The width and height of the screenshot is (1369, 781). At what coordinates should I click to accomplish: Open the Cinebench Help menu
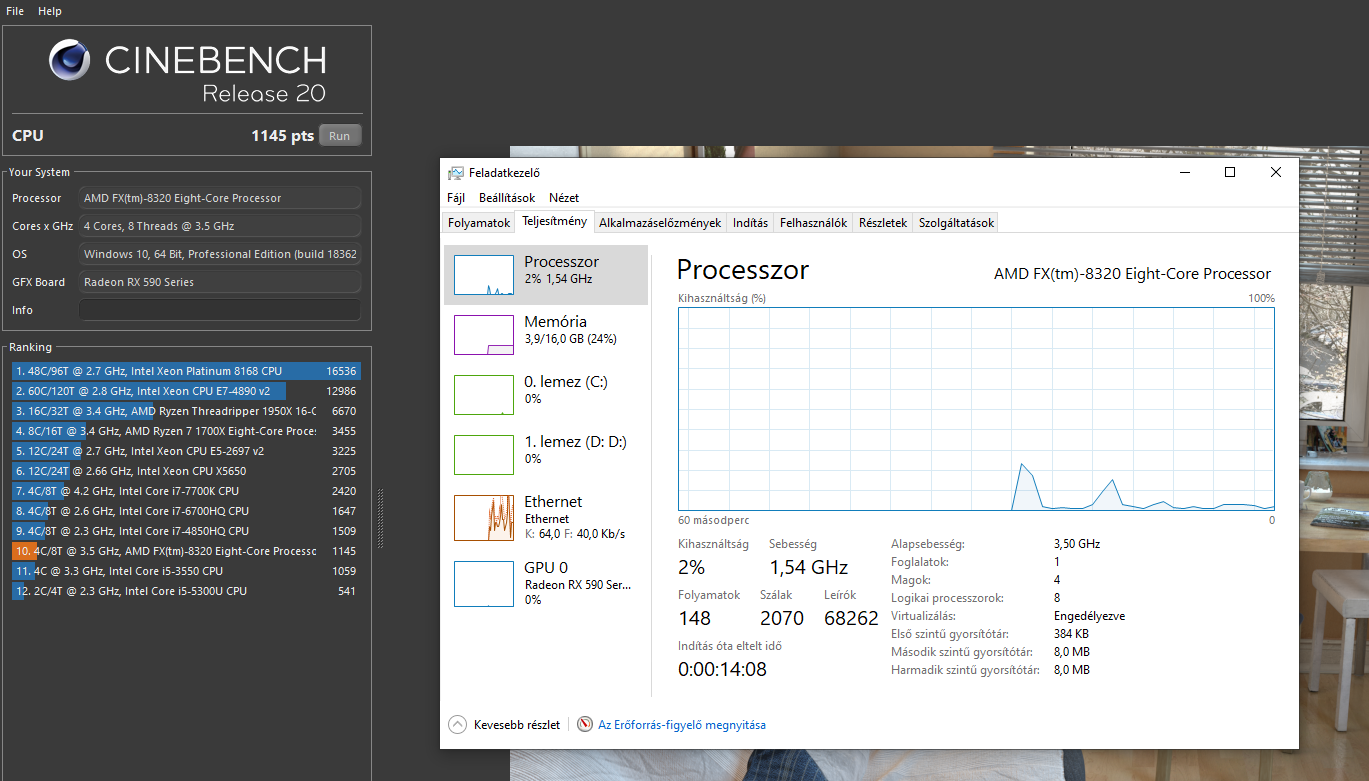click(50, 11)
